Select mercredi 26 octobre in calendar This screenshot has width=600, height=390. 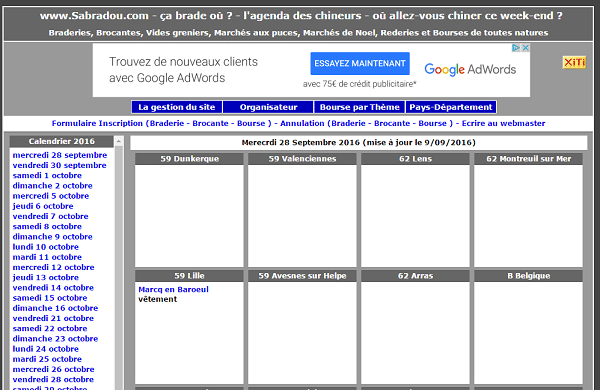coord(53,369)
